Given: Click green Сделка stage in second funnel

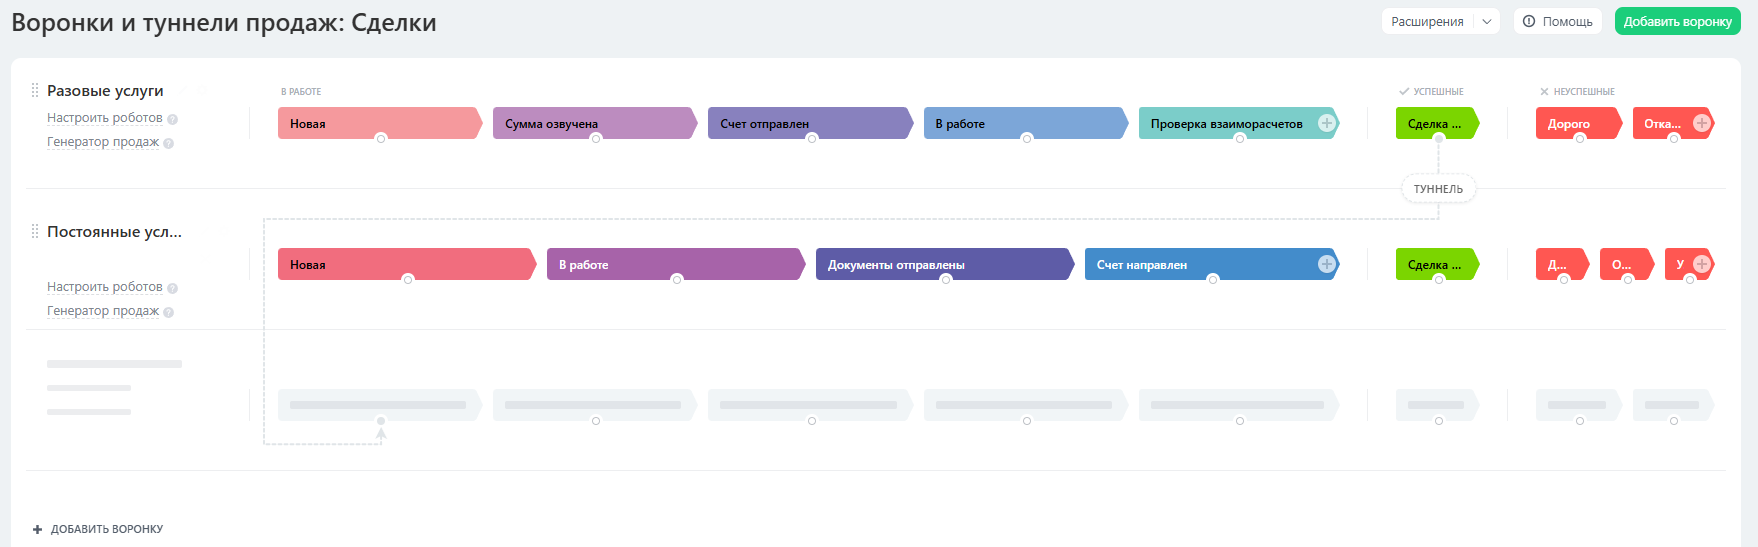Looking at the screenshot, I should (1434, 264).
